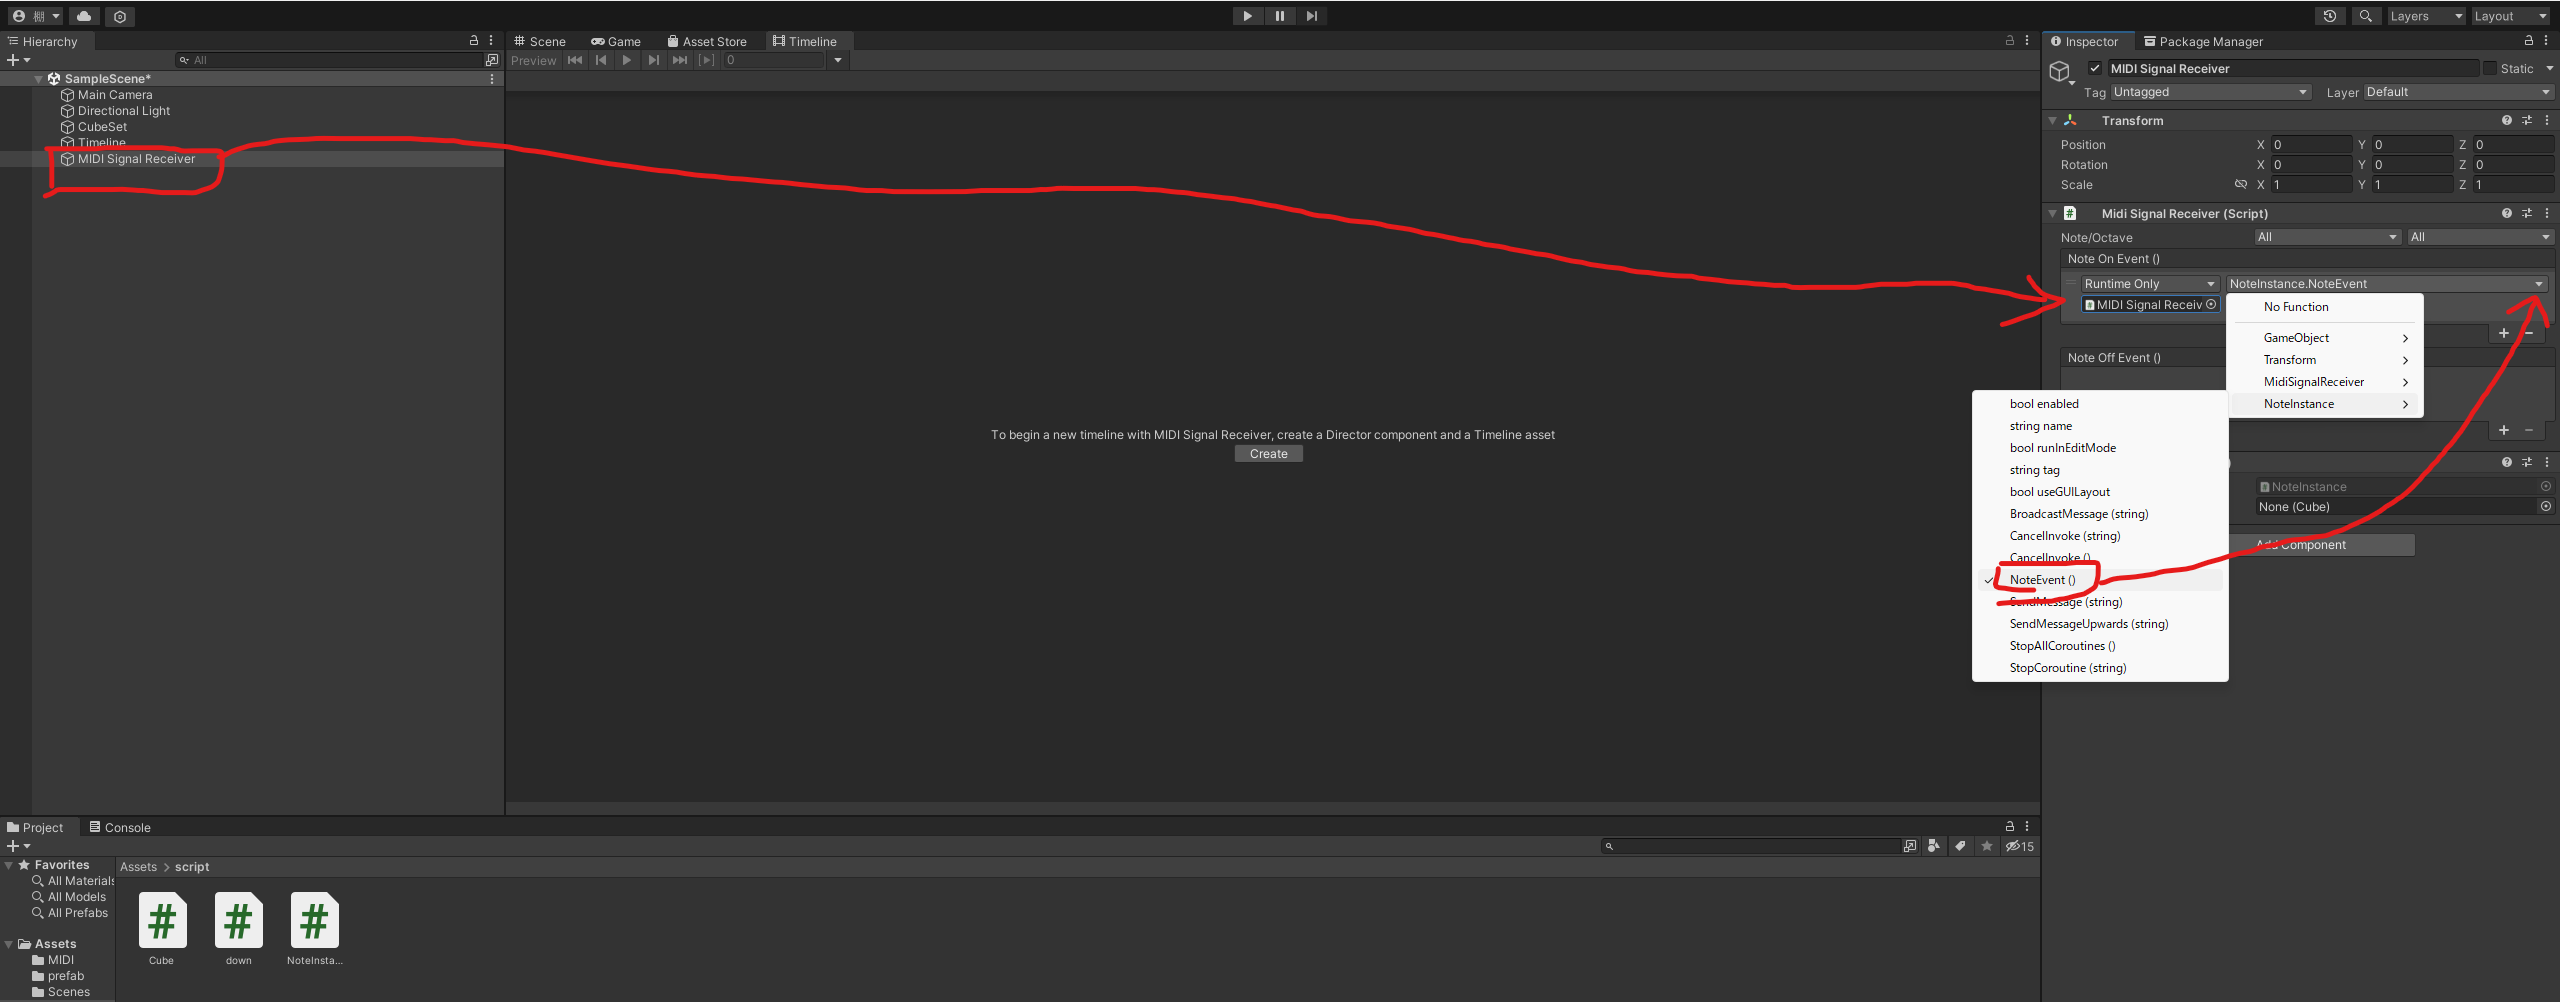The width and height of the screenshot is (2560, 1002).
Task: Open the Layout dropdown
Action: (2510, 16)
